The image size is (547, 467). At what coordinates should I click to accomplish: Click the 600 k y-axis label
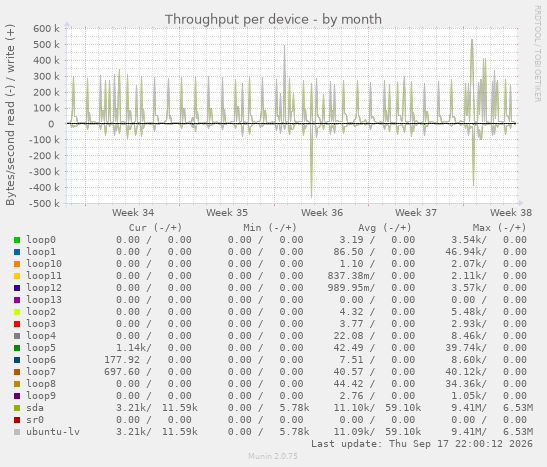pos(46,29)
